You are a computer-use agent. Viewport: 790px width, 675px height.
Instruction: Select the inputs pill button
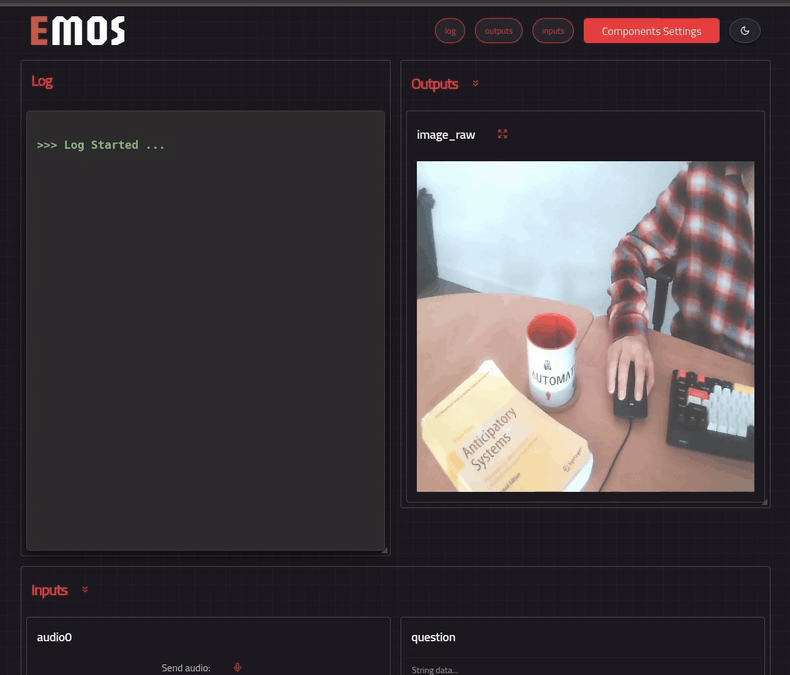(x=553, y=31)
